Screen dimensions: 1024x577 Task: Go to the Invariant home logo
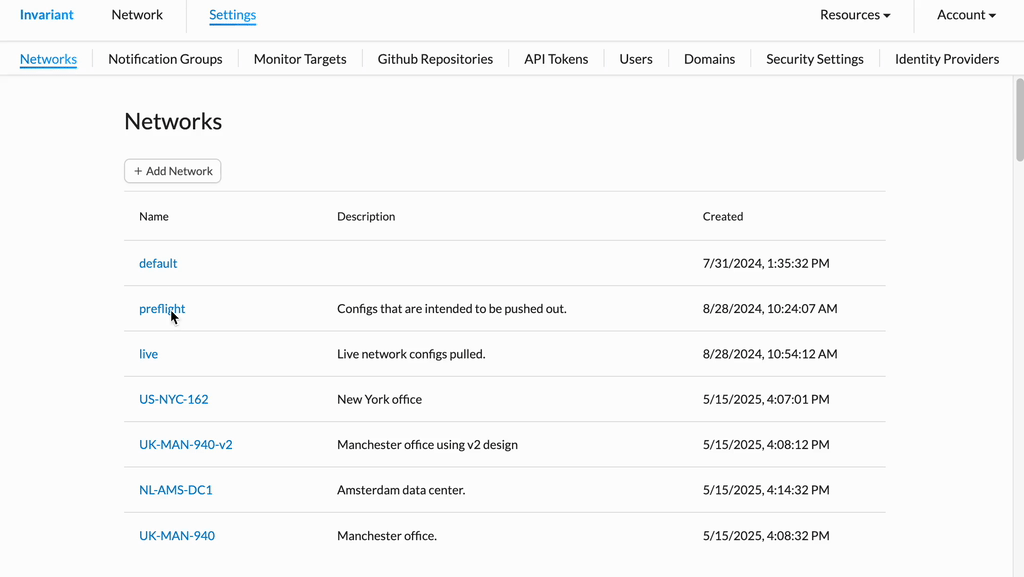46,15
